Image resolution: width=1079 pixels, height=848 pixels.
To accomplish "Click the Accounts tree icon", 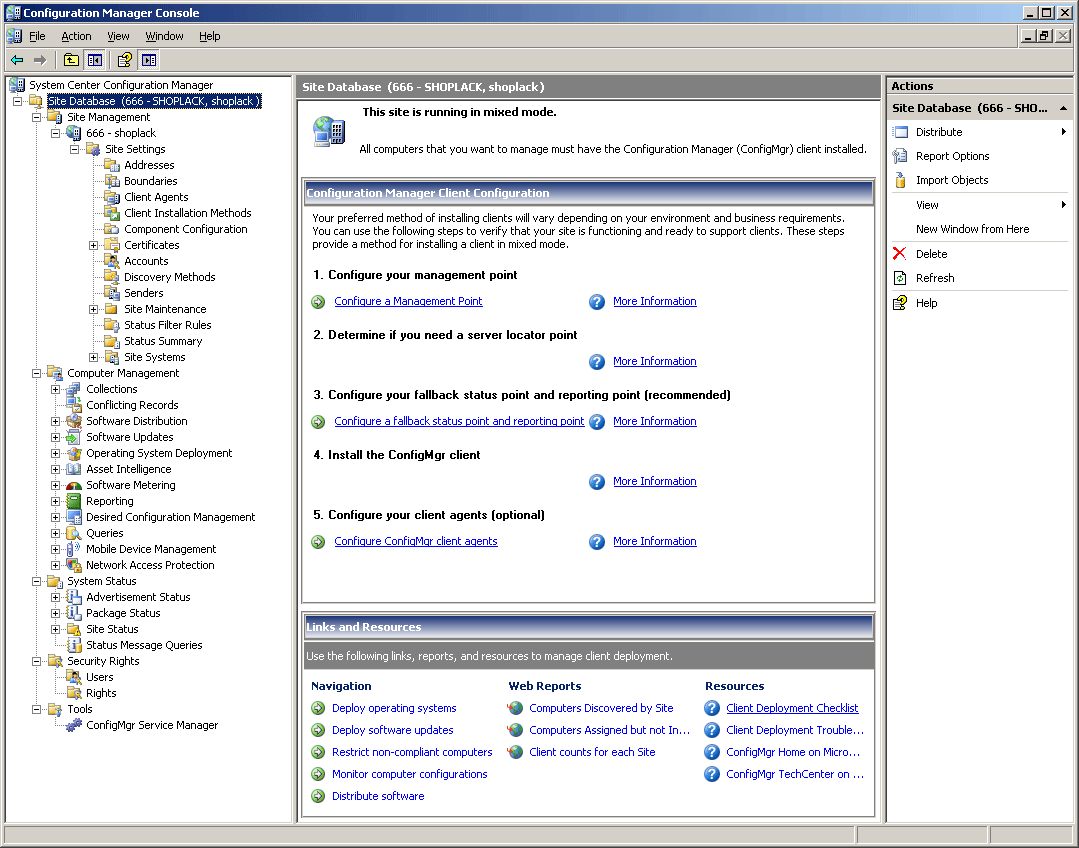I will (111, 261).
